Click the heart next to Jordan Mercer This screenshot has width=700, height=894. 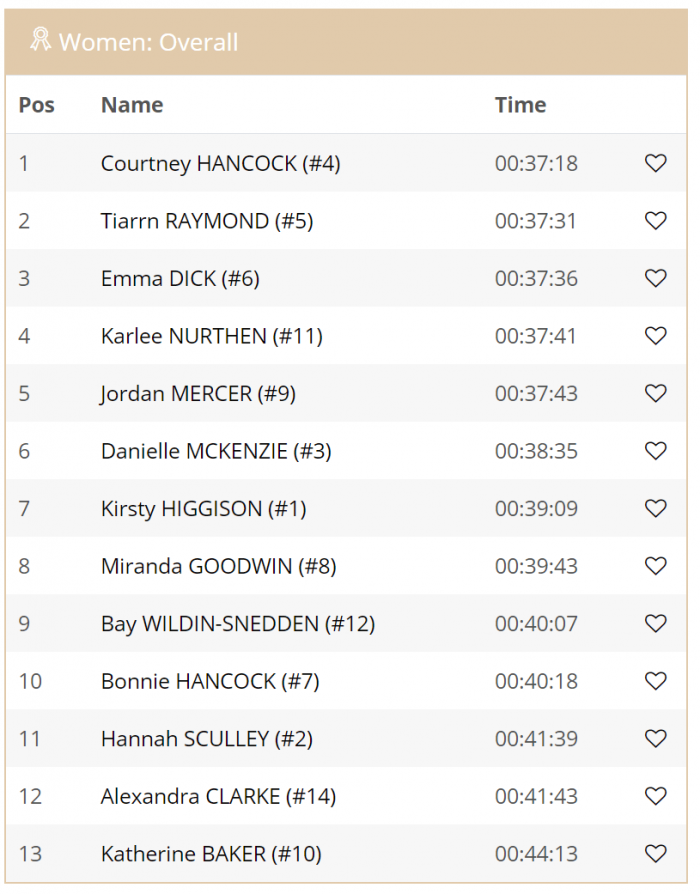click(655, 394)
